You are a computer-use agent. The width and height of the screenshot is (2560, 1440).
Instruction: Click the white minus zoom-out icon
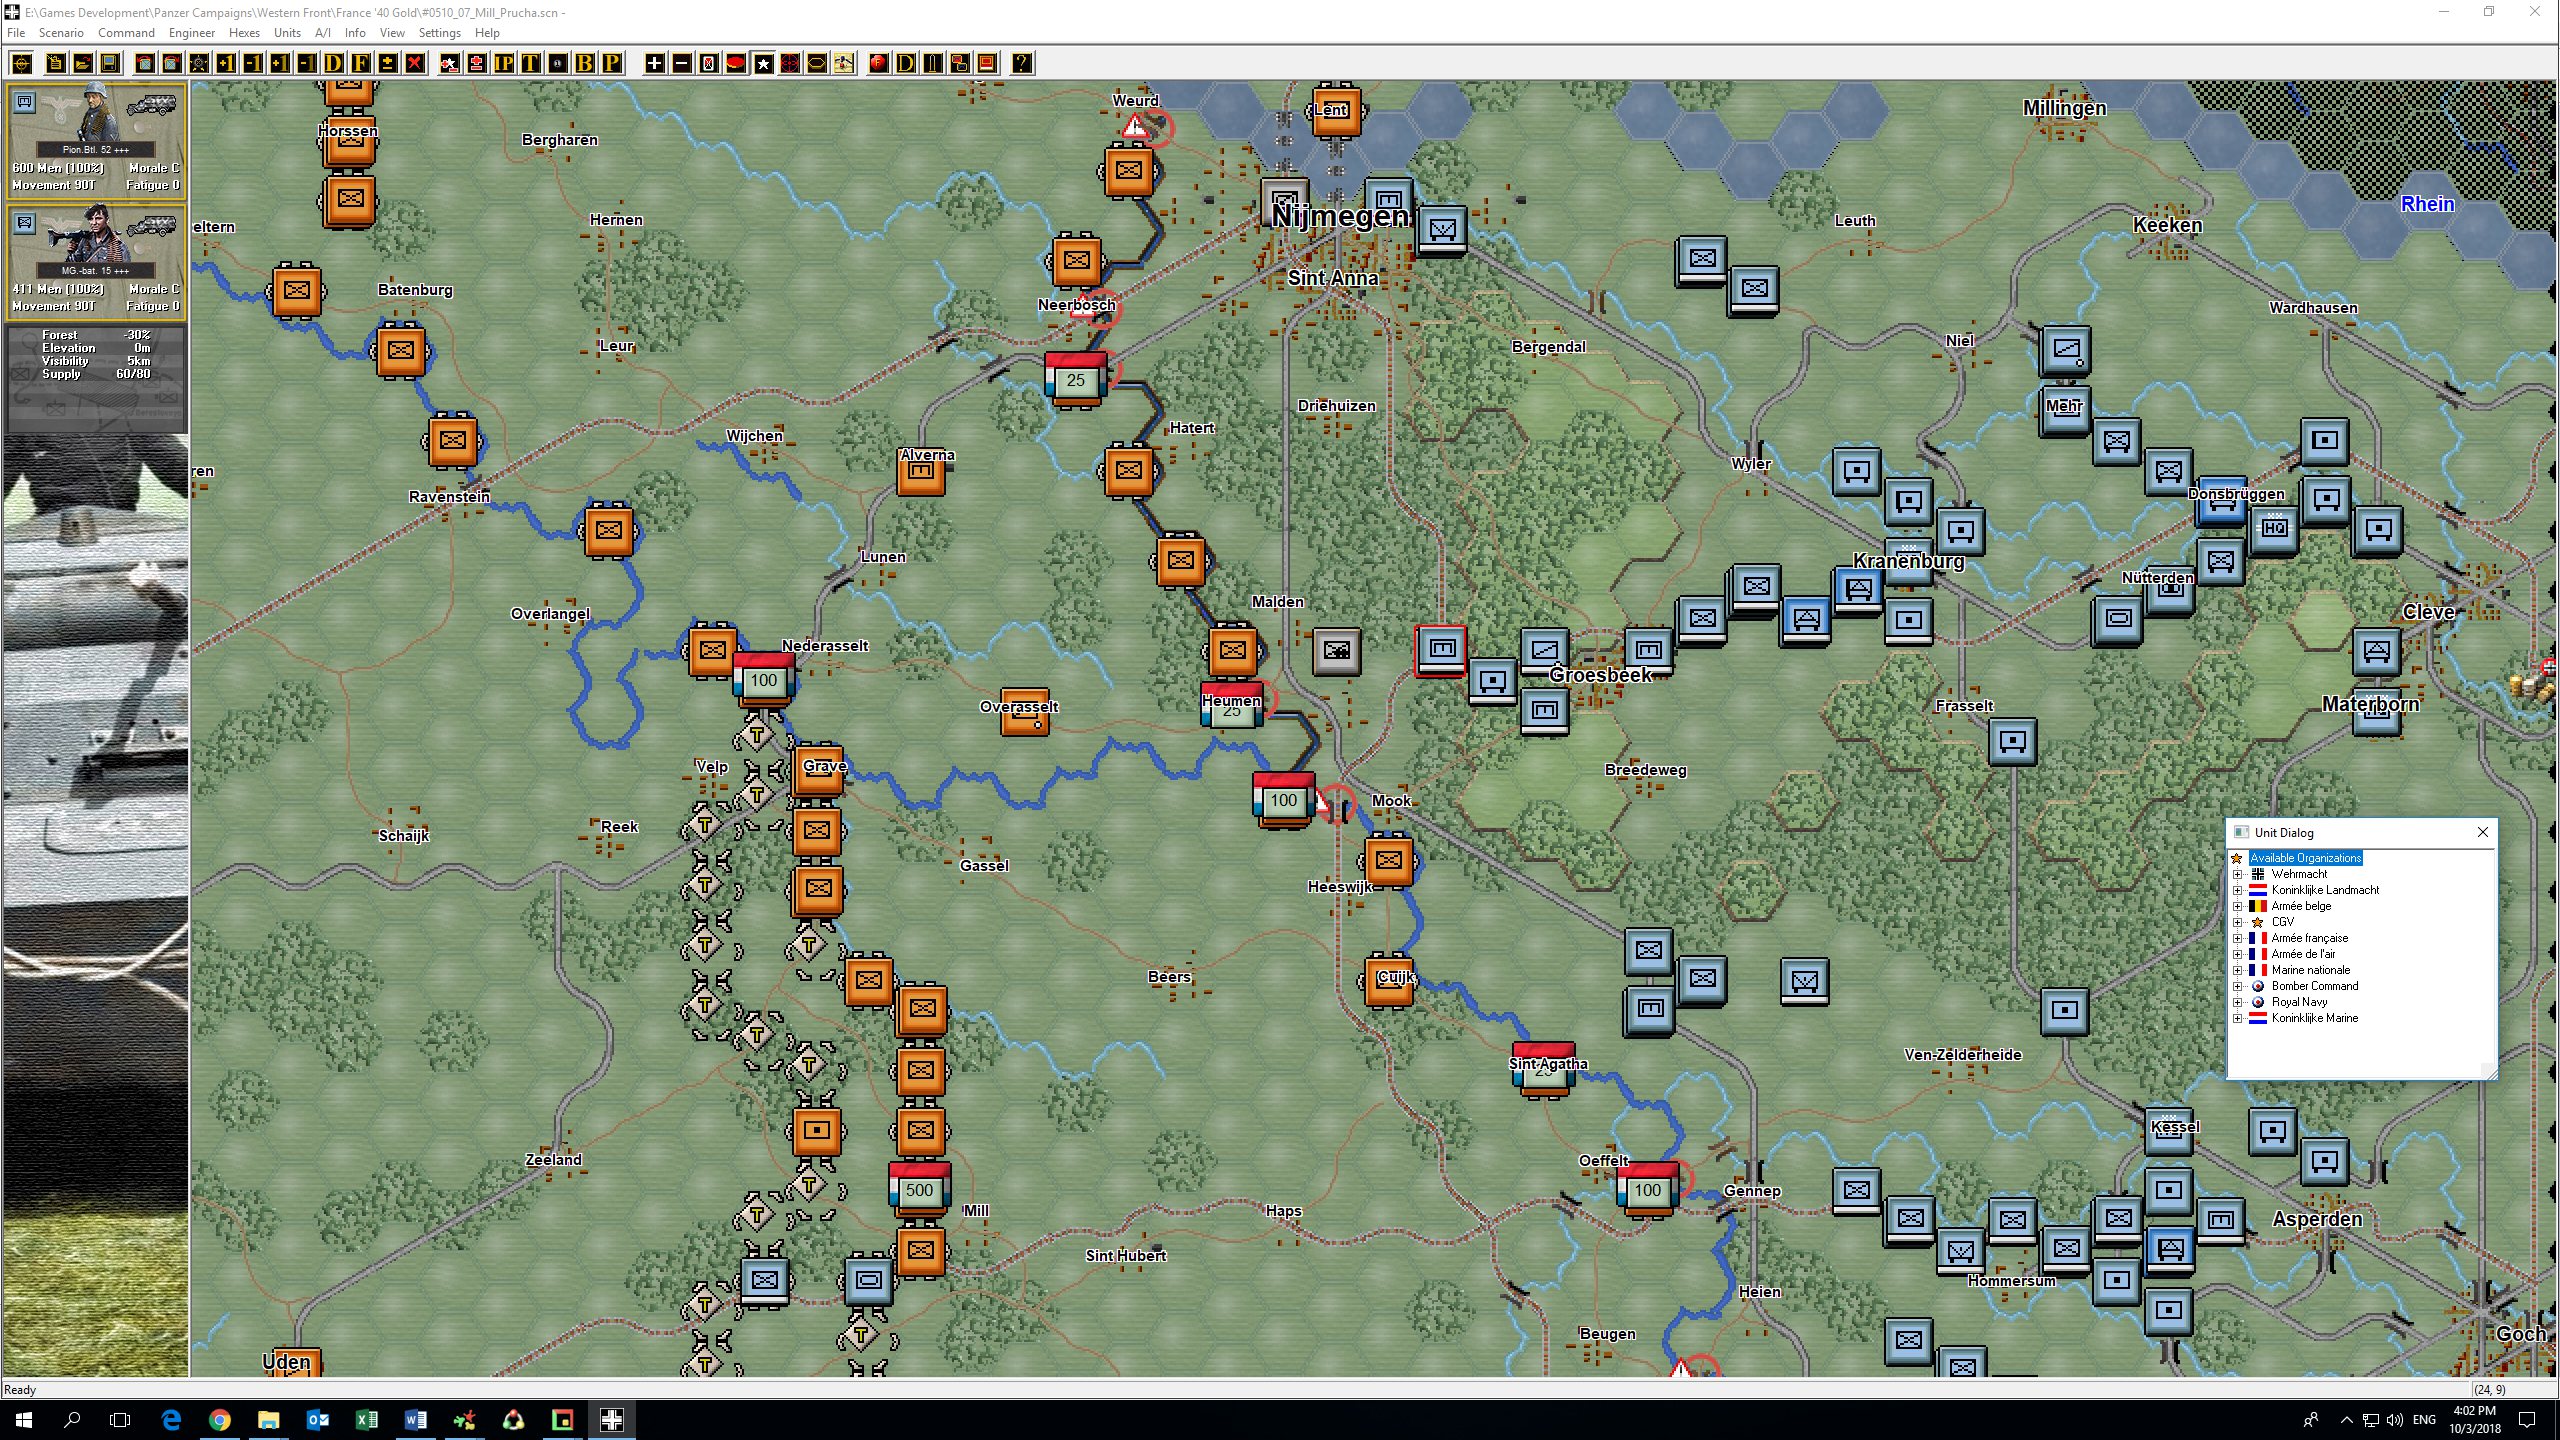(x=681, y=64)
